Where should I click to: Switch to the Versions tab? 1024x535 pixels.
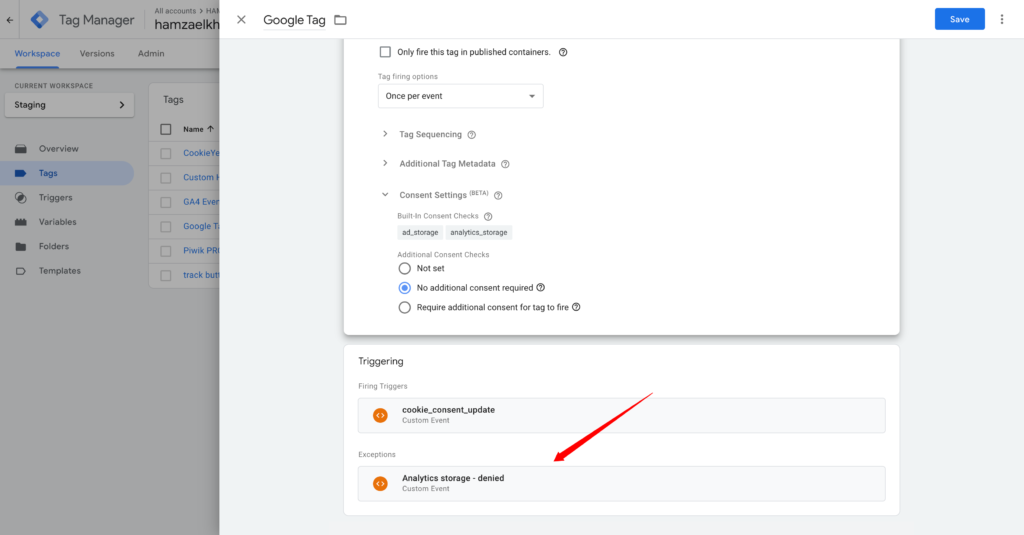tap(97, 53)
